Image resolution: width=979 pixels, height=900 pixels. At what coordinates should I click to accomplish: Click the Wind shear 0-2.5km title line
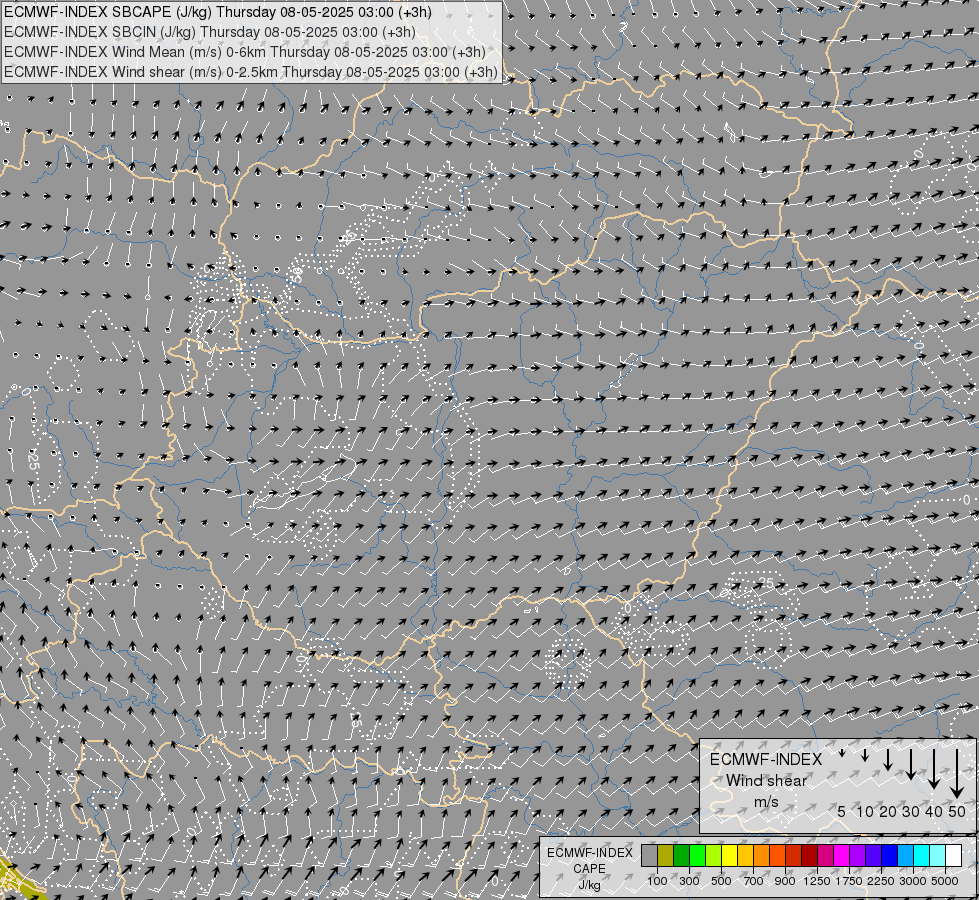tap(251, 72)
